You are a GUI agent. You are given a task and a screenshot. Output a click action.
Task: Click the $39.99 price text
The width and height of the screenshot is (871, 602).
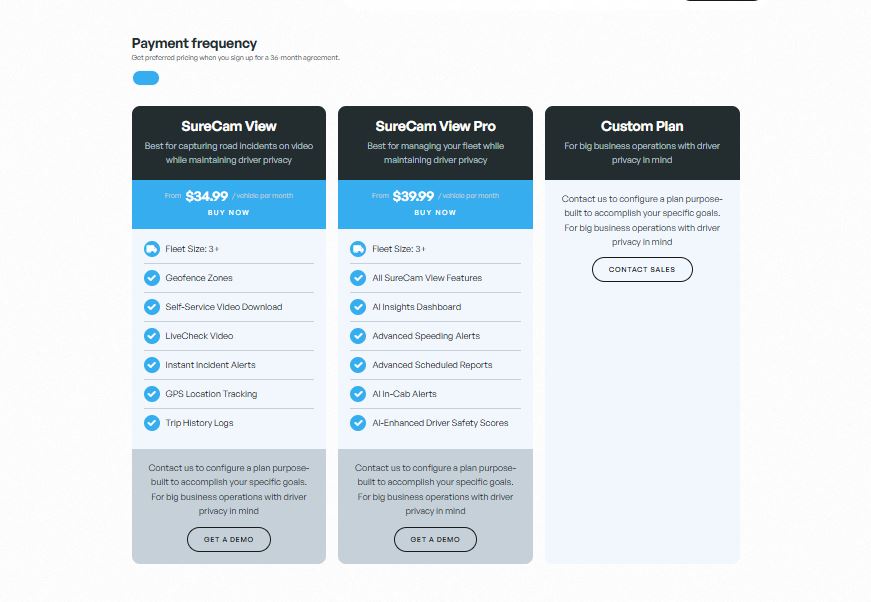(413, 196)
